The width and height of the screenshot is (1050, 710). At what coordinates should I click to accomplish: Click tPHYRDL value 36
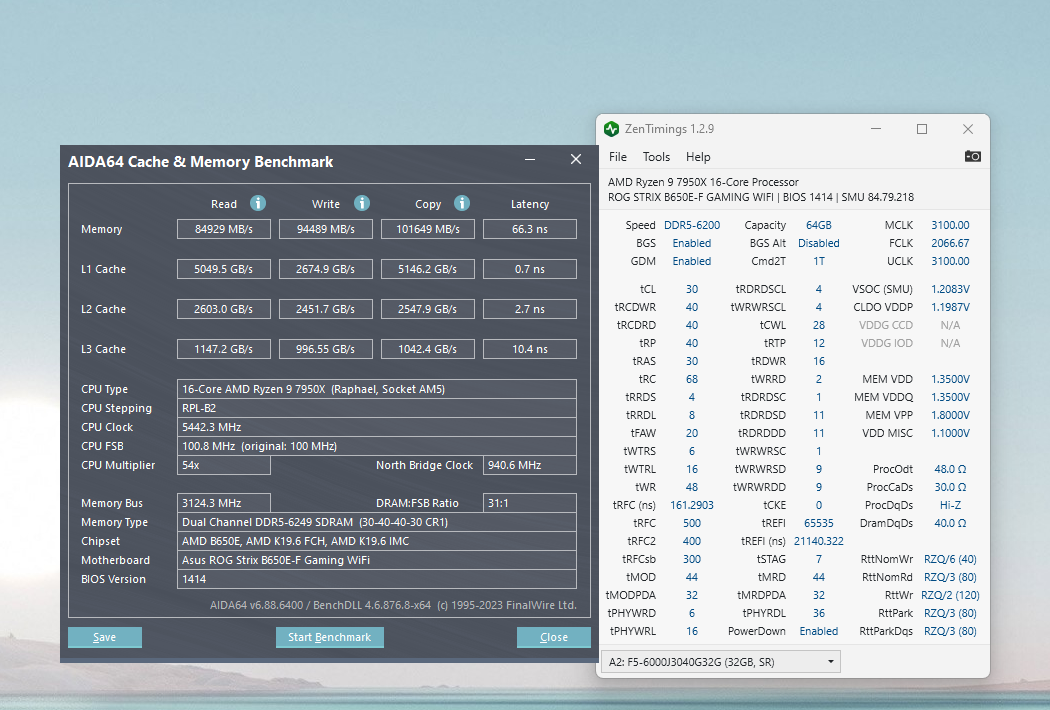pyautogui.click(x=818, y=613)
